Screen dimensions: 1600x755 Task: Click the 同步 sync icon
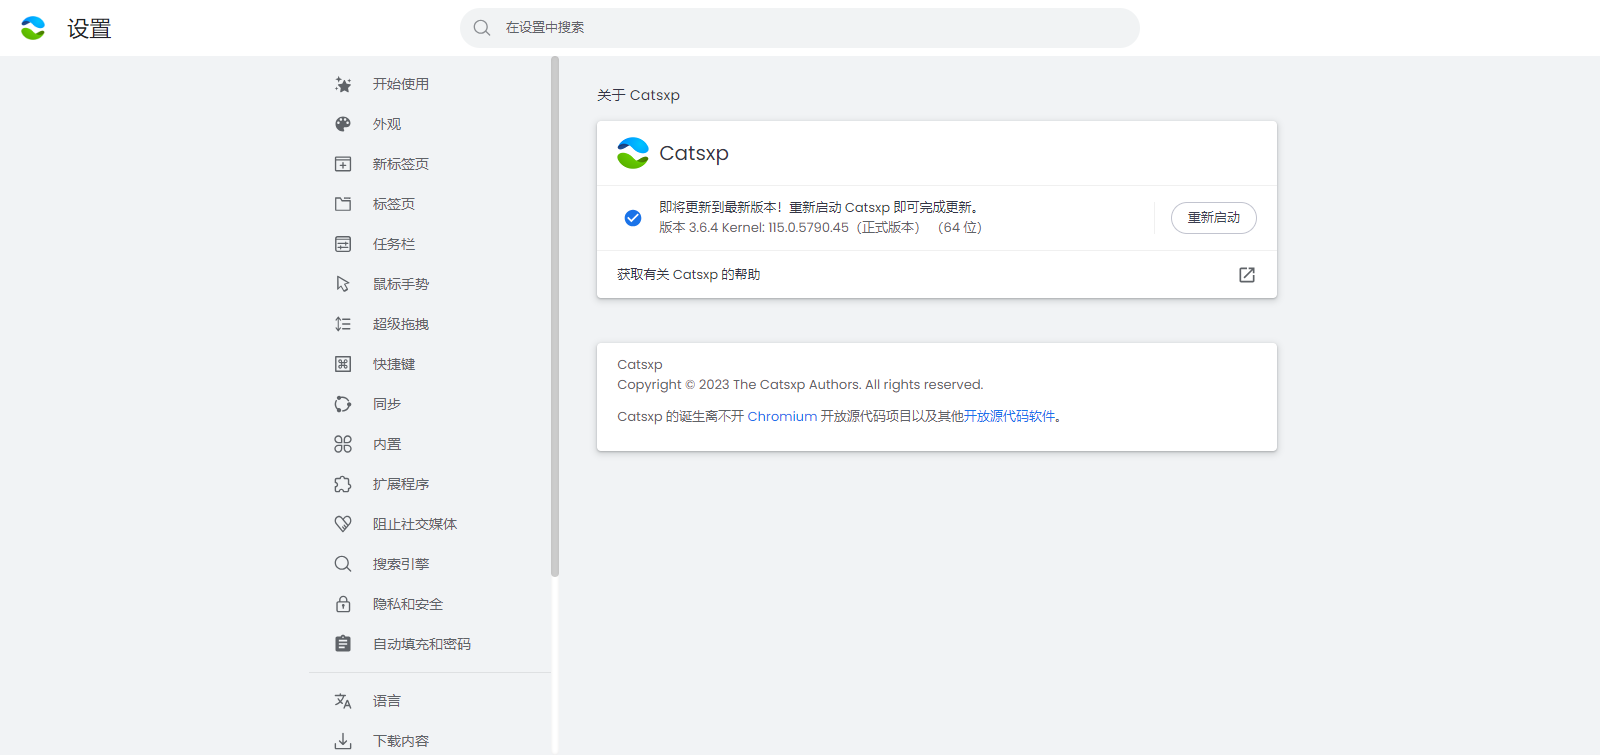[x=343, y=404]
